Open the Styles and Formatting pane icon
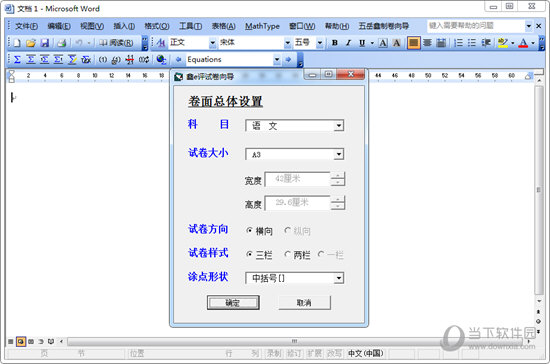The height and width of the screenshot is (364, 550). [x=161, y=43]
